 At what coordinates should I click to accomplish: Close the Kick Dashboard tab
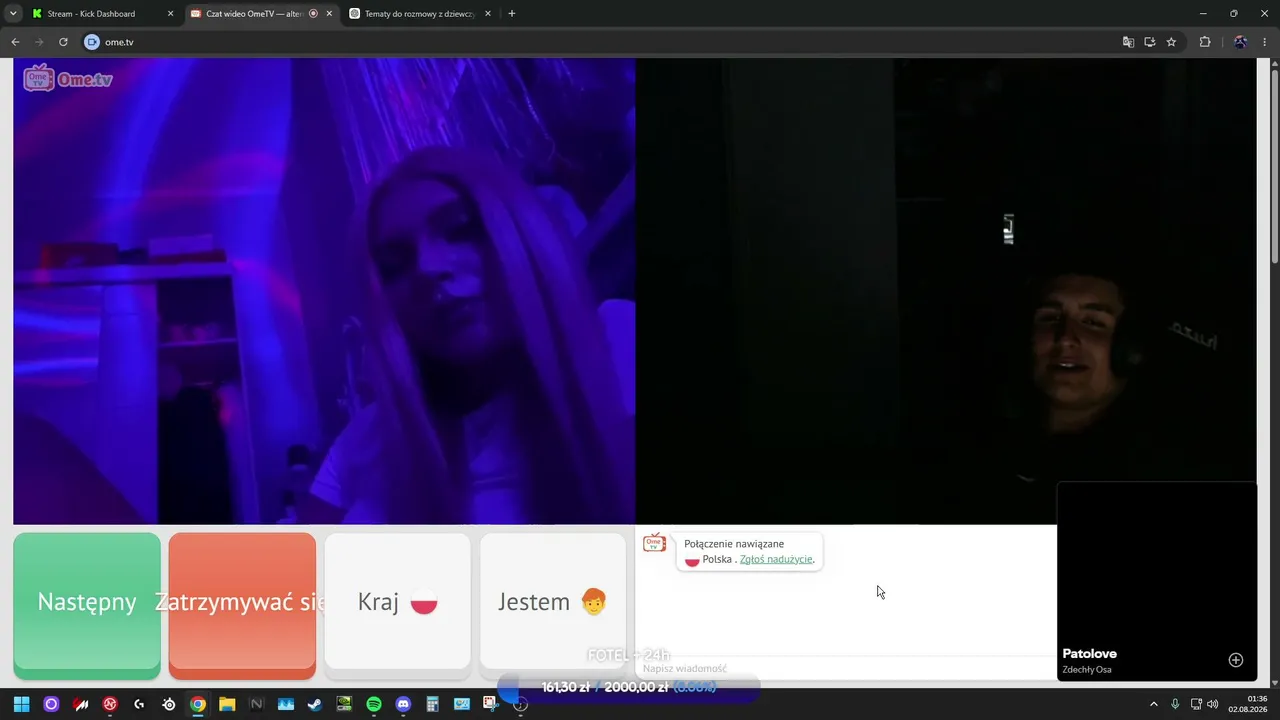click(170, 14)
